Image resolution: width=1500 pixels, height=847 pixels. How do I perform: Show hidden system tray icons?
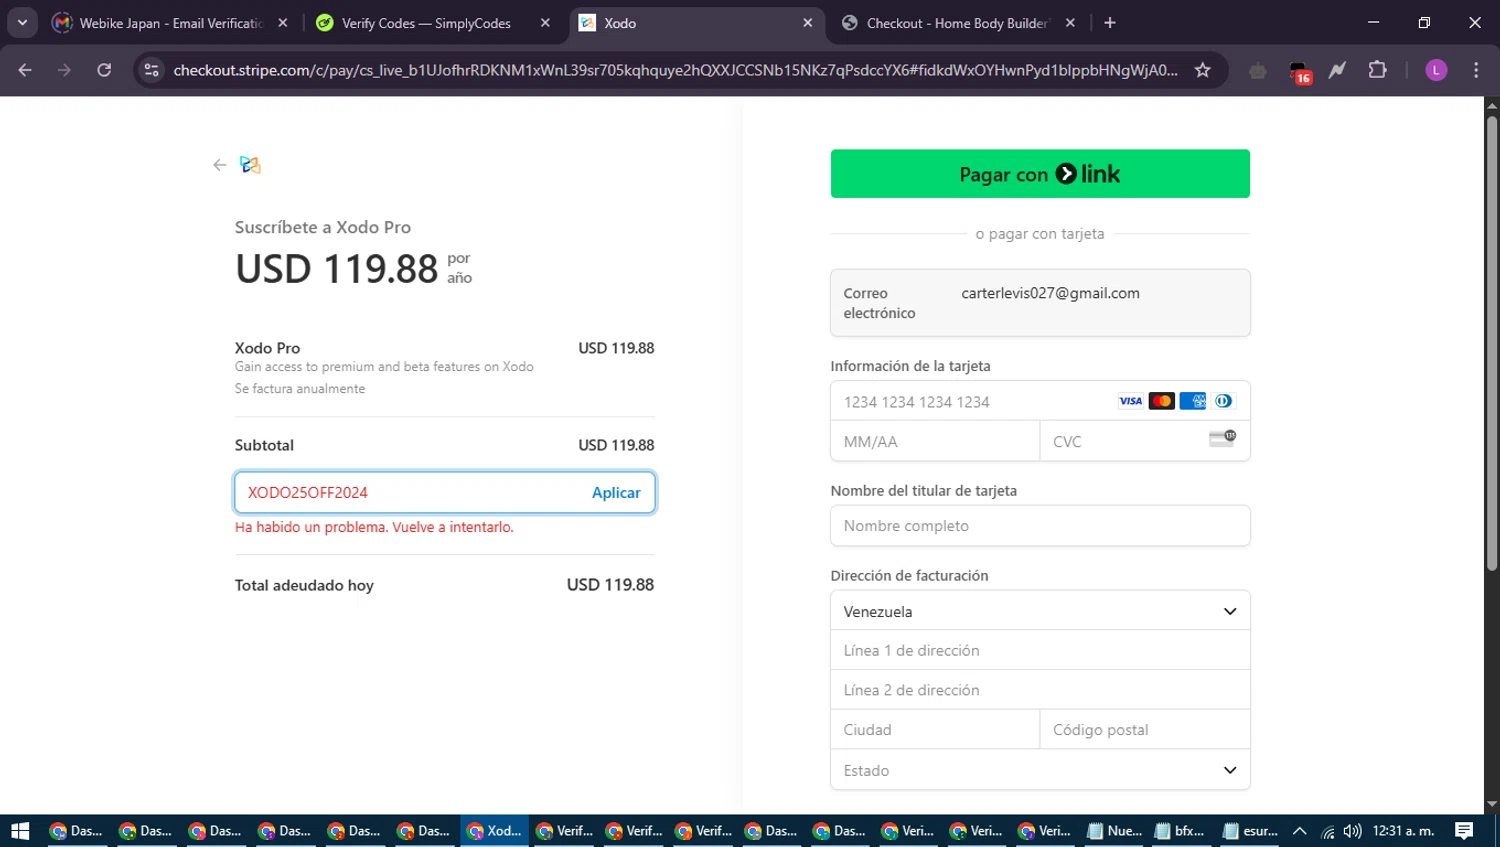point(1300,831)
